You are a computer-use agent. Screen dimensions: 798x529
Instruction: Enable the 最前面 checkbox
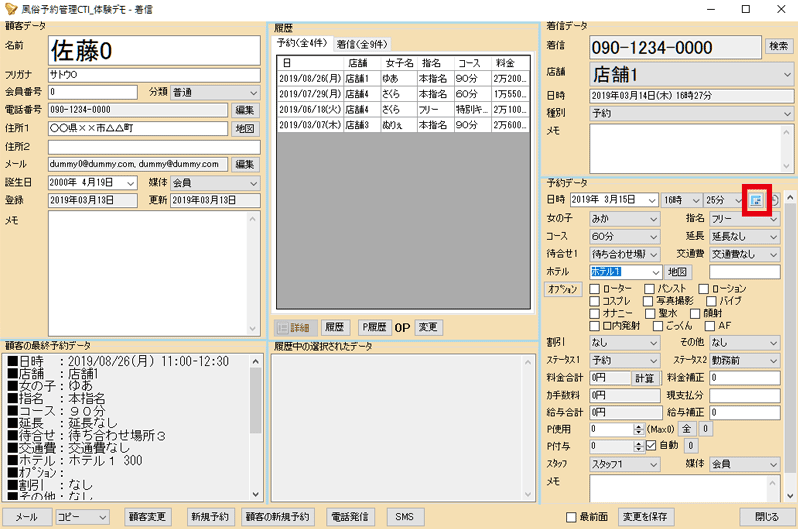click(572, 517)
